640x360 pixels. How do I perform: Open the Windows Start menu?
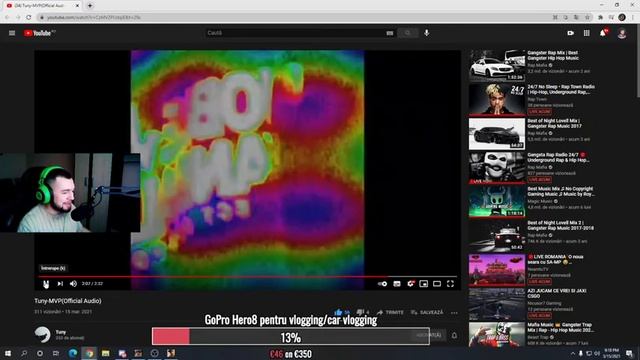click(x=8, y=353)
